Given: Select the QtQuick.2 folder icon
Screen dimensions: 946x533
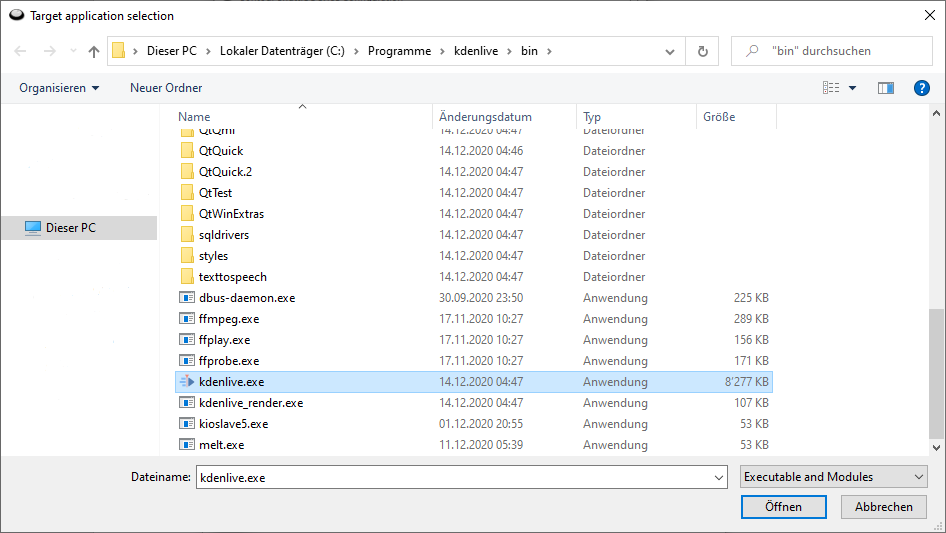Looking at the screenshot, I should pyautogui.click(x=187, y=171).
